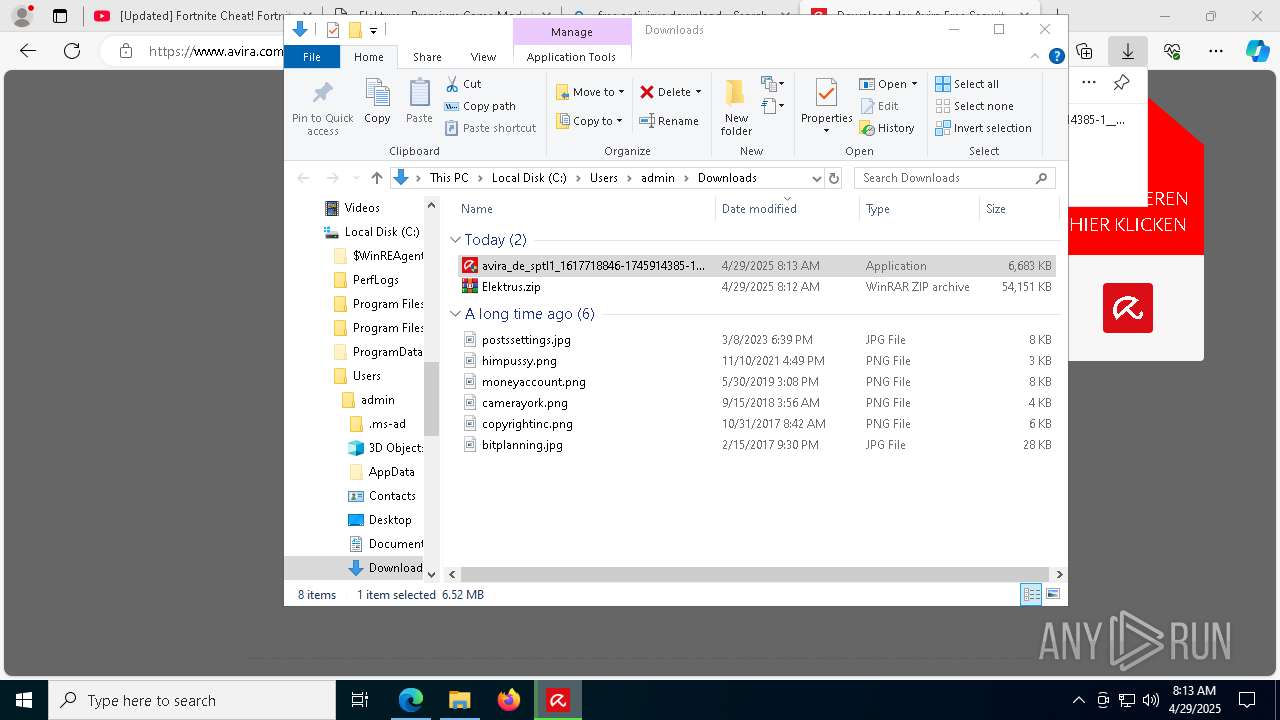Image resolution: width=1280 pixels, height=720 pixels.
Task: Click Select all
Action: (967, 84)
